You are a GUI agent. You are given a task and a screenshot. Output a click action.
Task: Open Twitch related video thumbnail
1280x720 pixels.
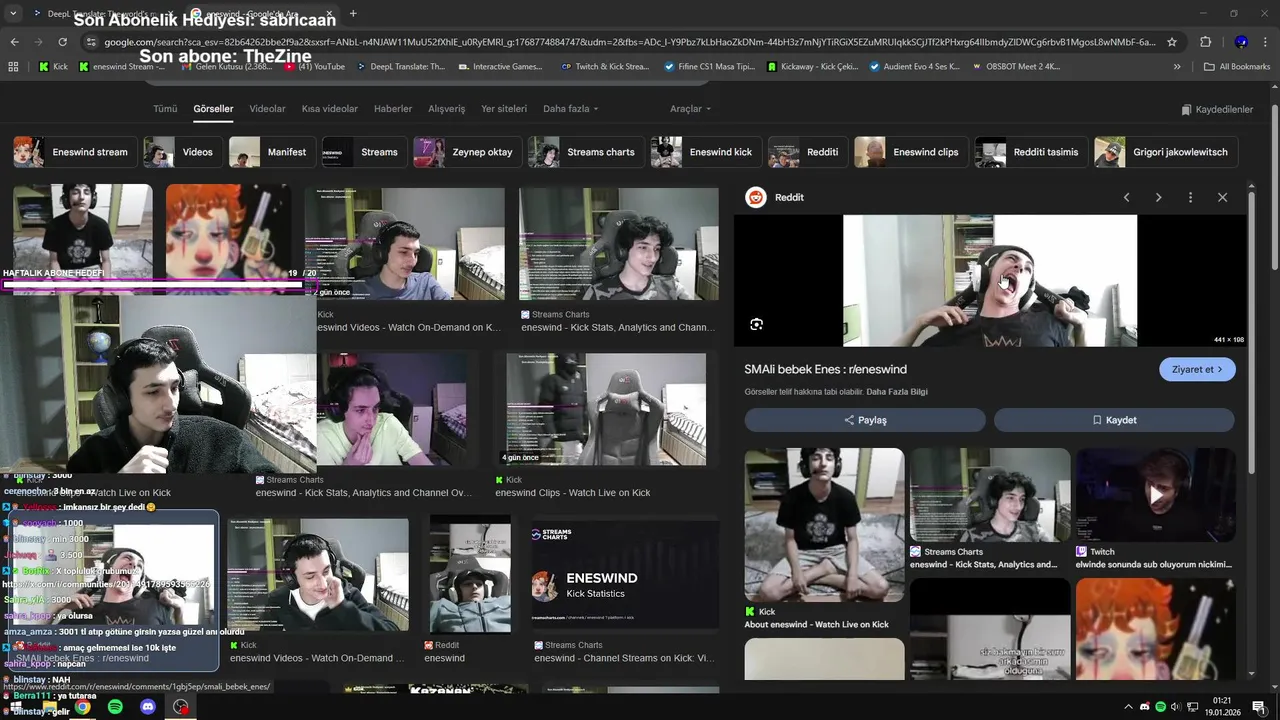[1155, 494]
